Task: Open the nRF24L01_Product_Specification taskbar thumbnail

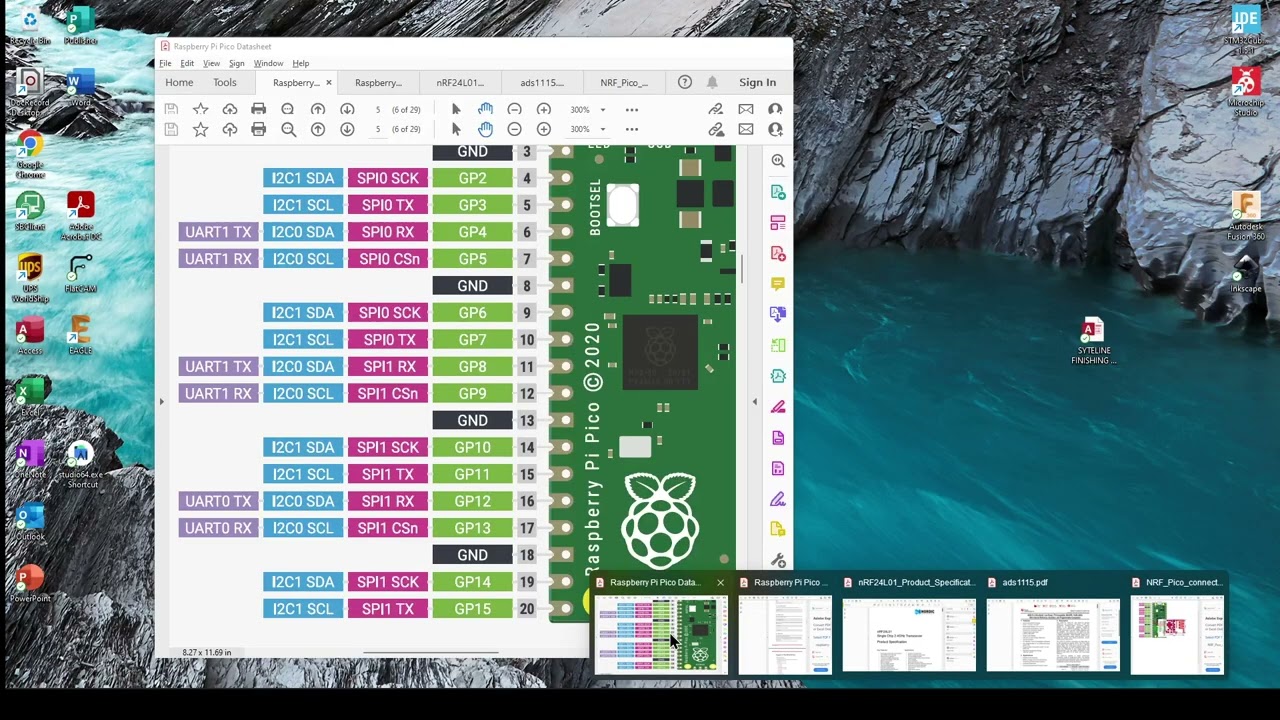Action: pos(909,626)
